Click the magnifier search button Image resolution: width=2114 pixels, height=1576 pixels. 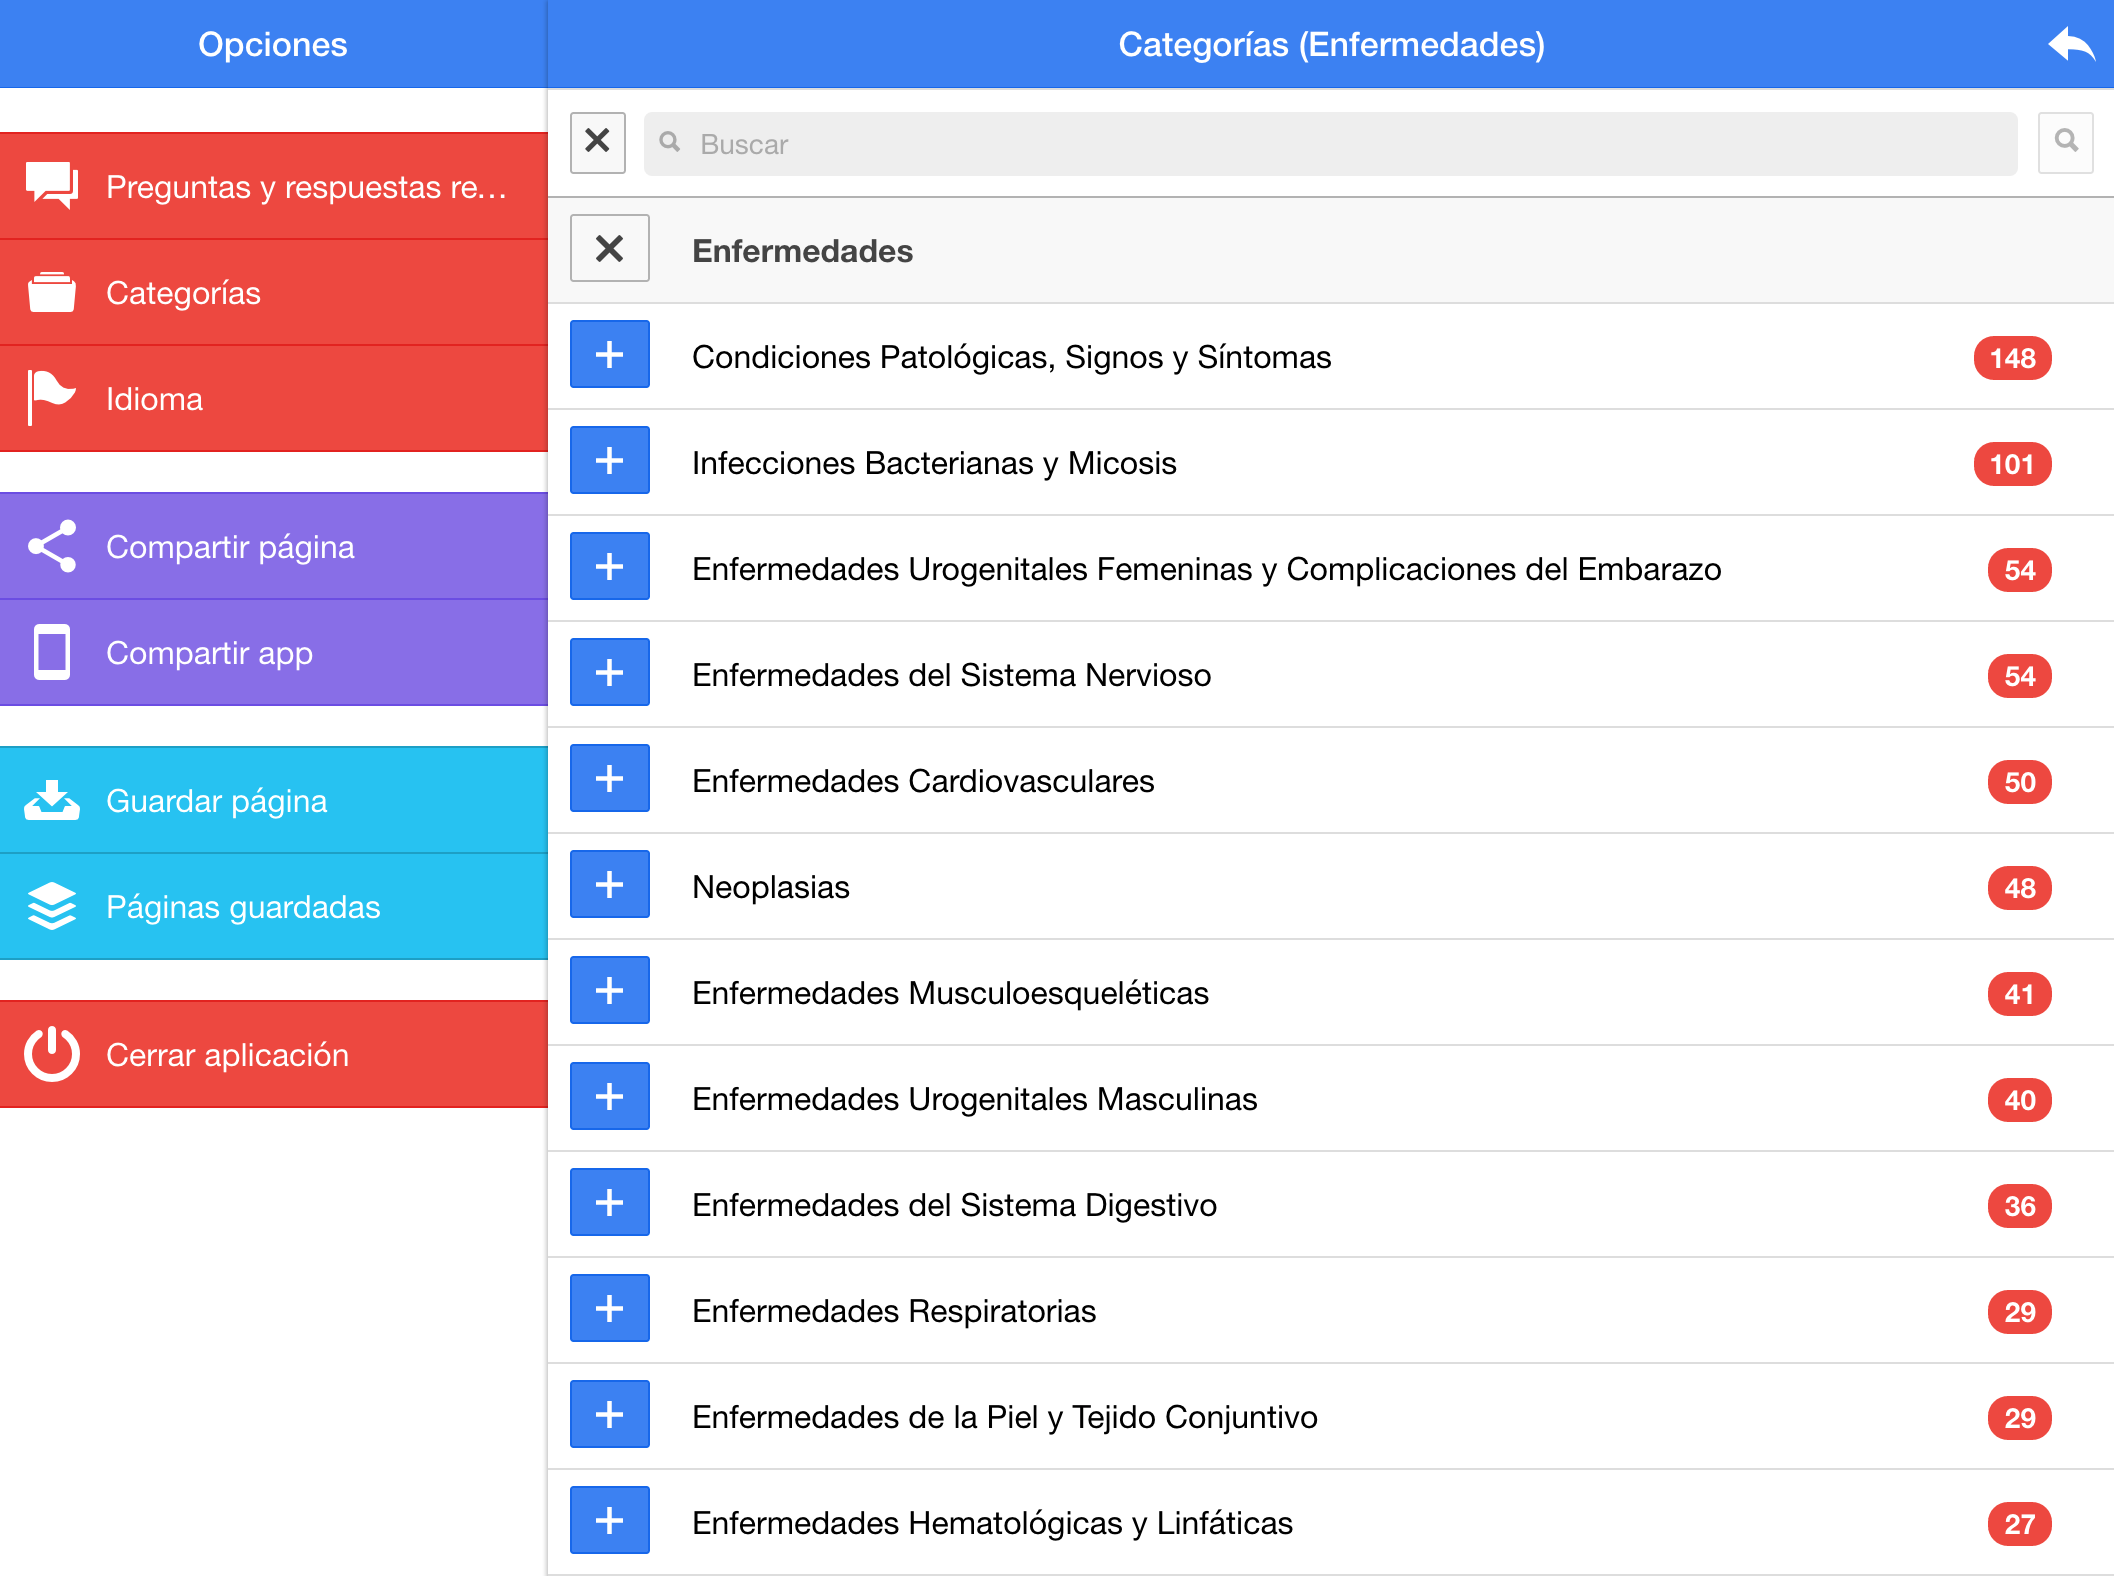(2065, 142)
